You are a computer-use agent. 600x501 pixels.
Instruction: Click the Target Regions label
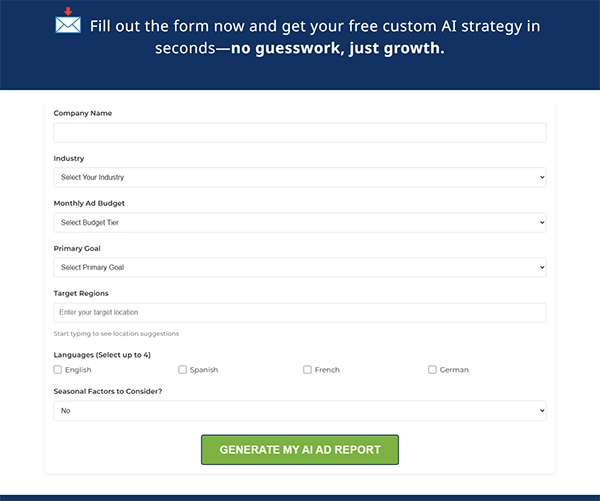(81, 293)
